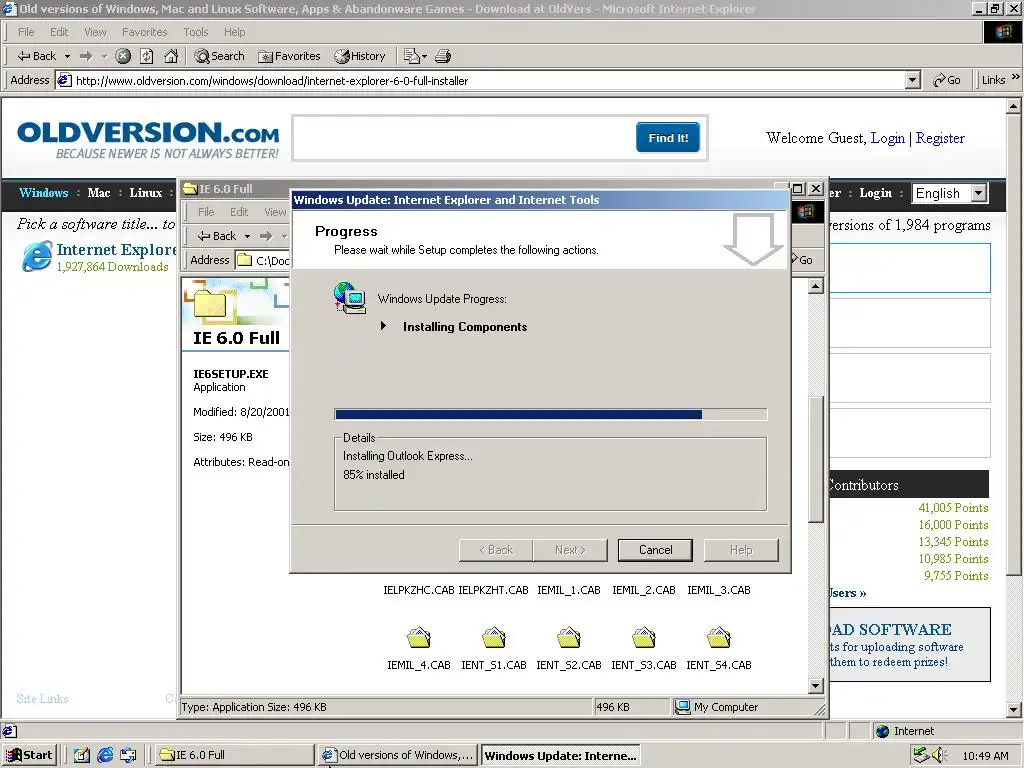Click the page icon in the address bar
Viewport: 1024px width, 768px height.
[x=64, y=80]
